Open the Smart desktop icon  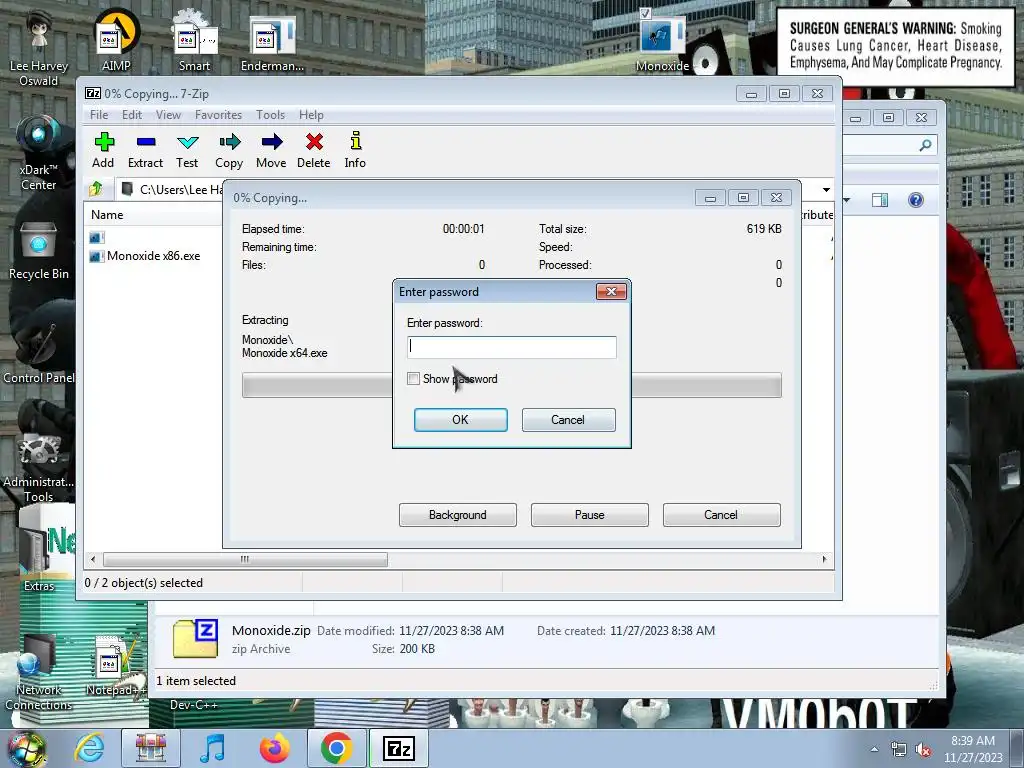click(x=194, y=40)
